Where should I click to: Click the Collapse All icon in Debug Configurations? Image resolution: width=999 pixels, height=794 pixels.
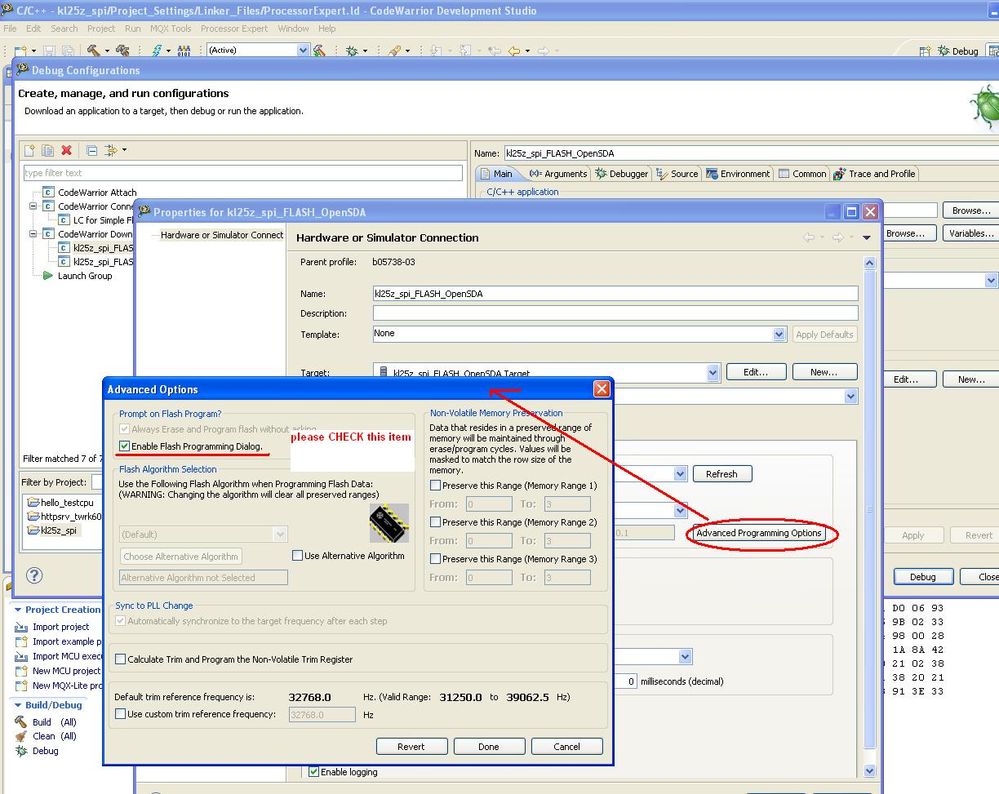click(x=92, y=150)
